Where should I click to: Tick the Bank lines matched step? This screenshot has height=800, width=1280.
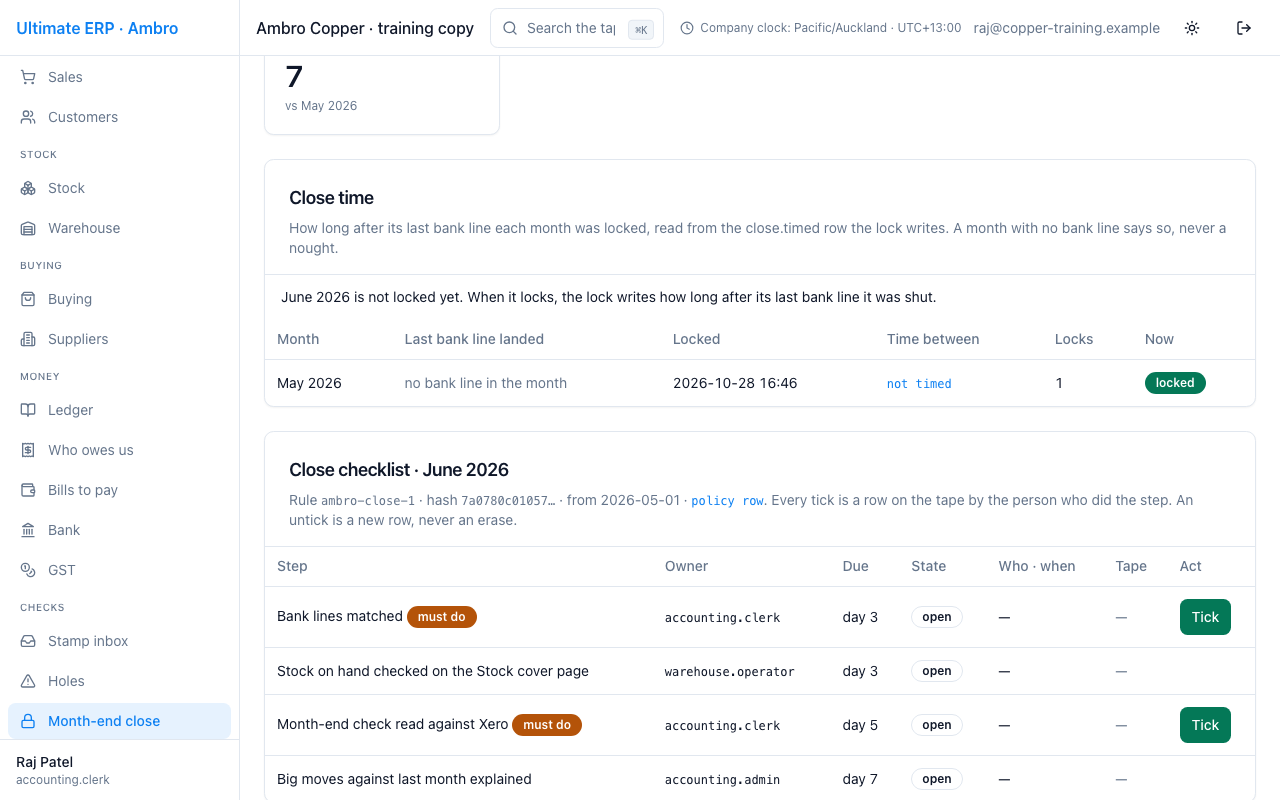coord(1205,617)
